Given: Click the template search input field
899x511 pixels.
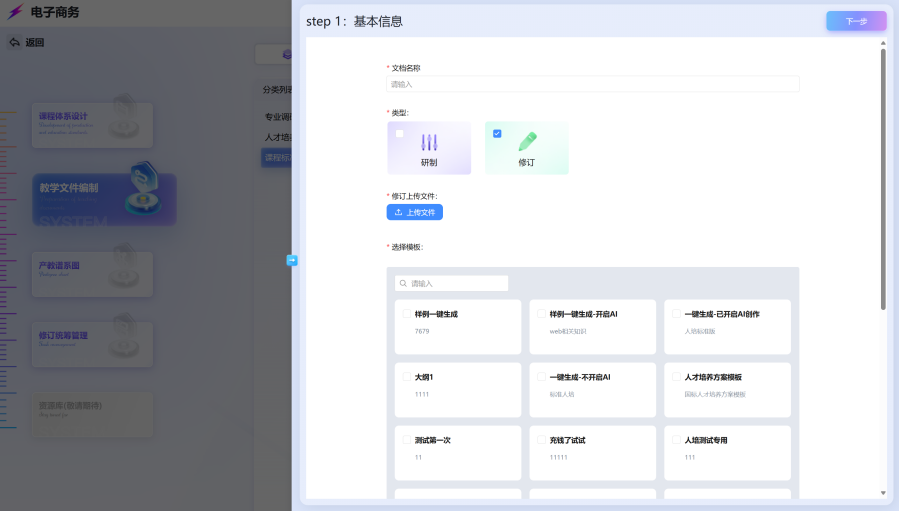Looking at the screenshot, I should [451, 283].
